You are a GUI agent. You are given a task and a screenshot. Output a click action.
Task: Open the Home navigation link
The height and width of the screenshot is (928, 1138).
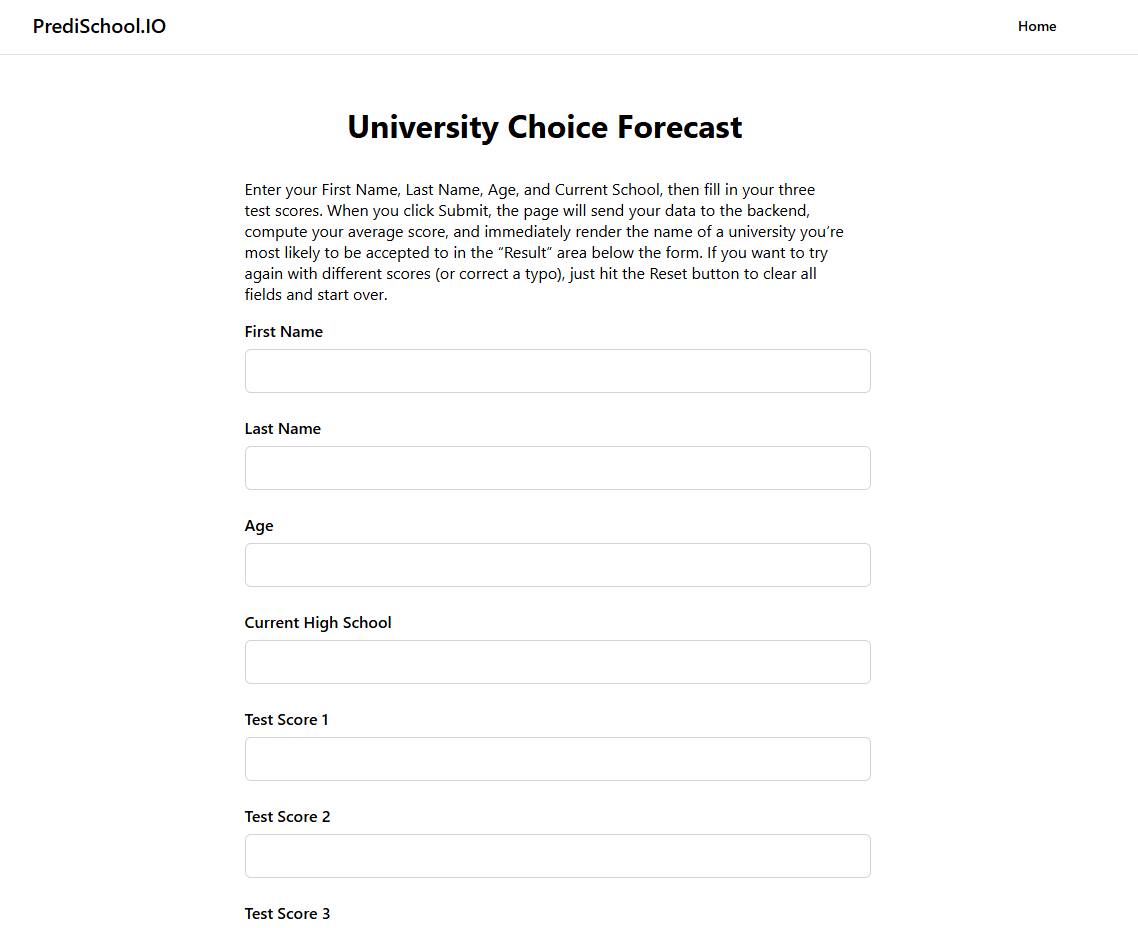click(1037, 27)
